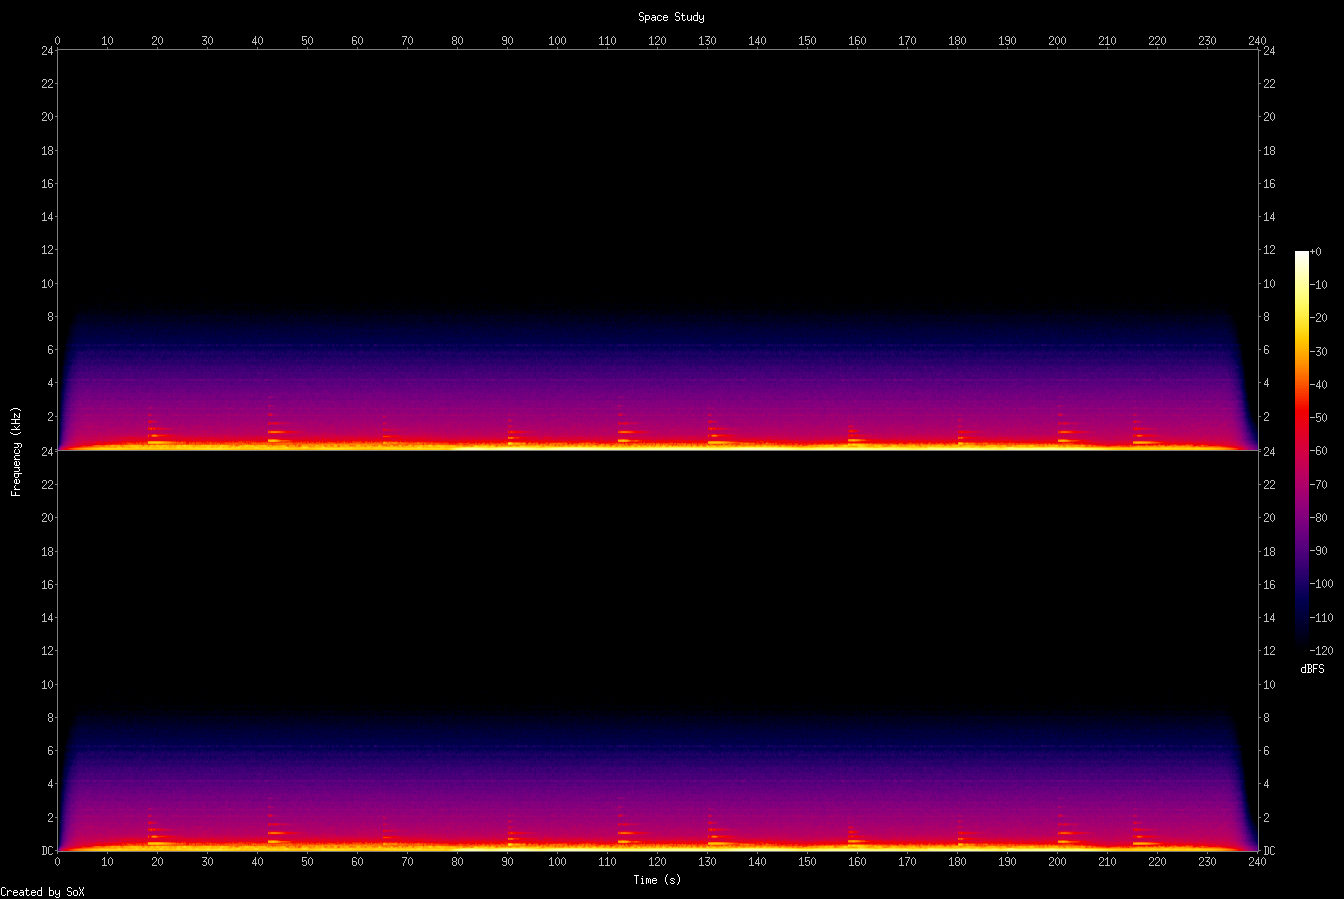Screen dimensions: 1344x899
Task: Click the 0 second tick mark
Action: click(58, 40)
